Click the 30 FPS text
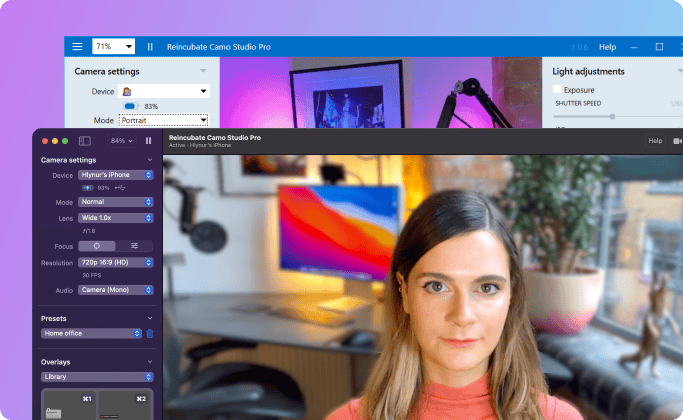The width and height of the screenshot is (683, 420). pos(91,275)
